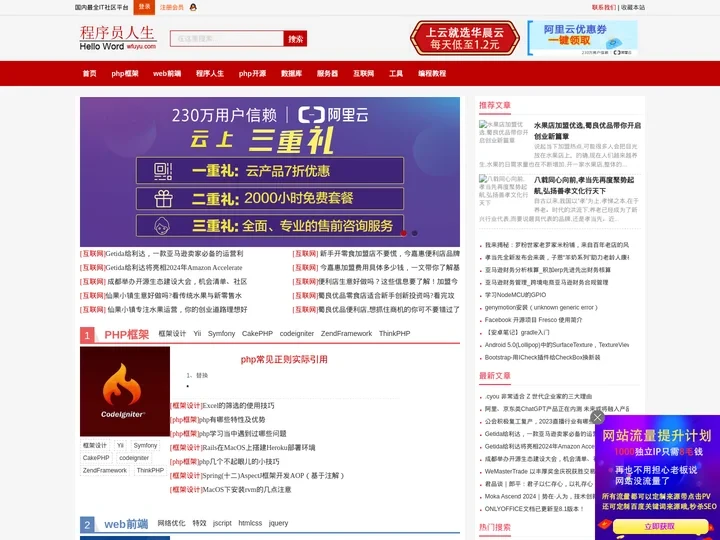Click the user avatar icon beside 注册会员
720x540 pixels.
pyautogui.click(x=193, y=7)
